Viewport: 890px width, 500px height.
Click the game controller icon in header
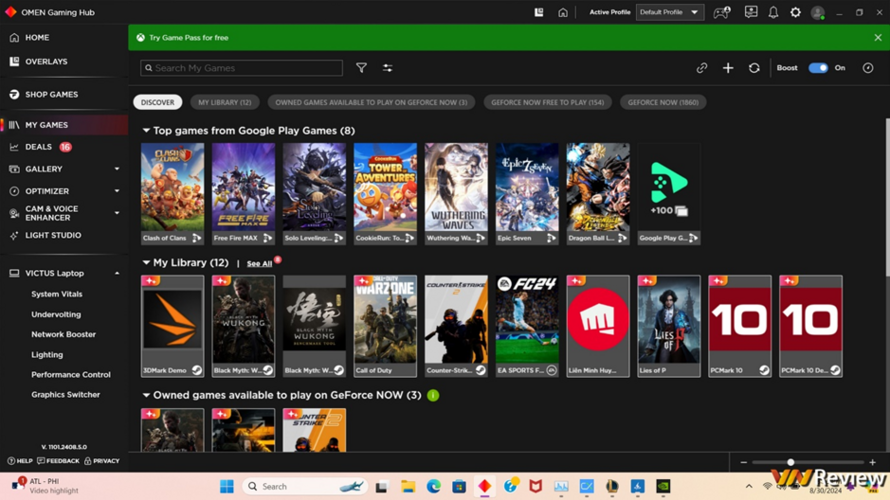(x=721, y=13)
